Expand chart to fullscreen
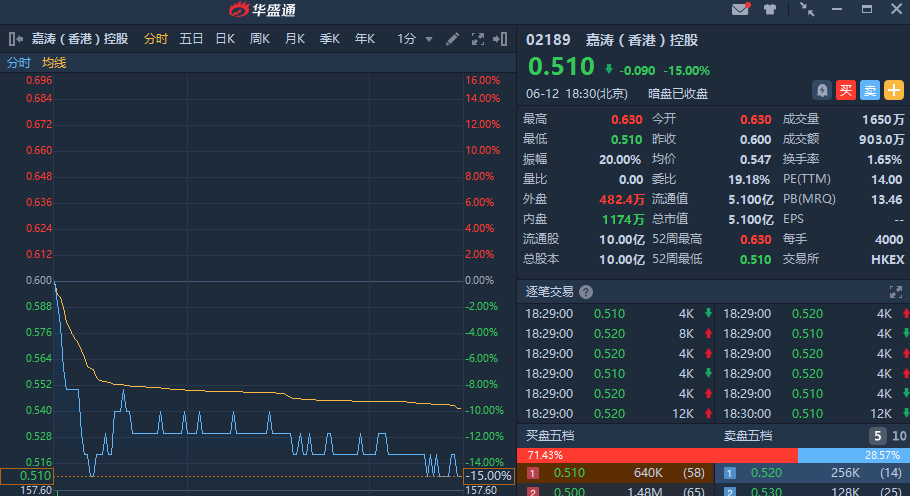 tap(478, 39)
